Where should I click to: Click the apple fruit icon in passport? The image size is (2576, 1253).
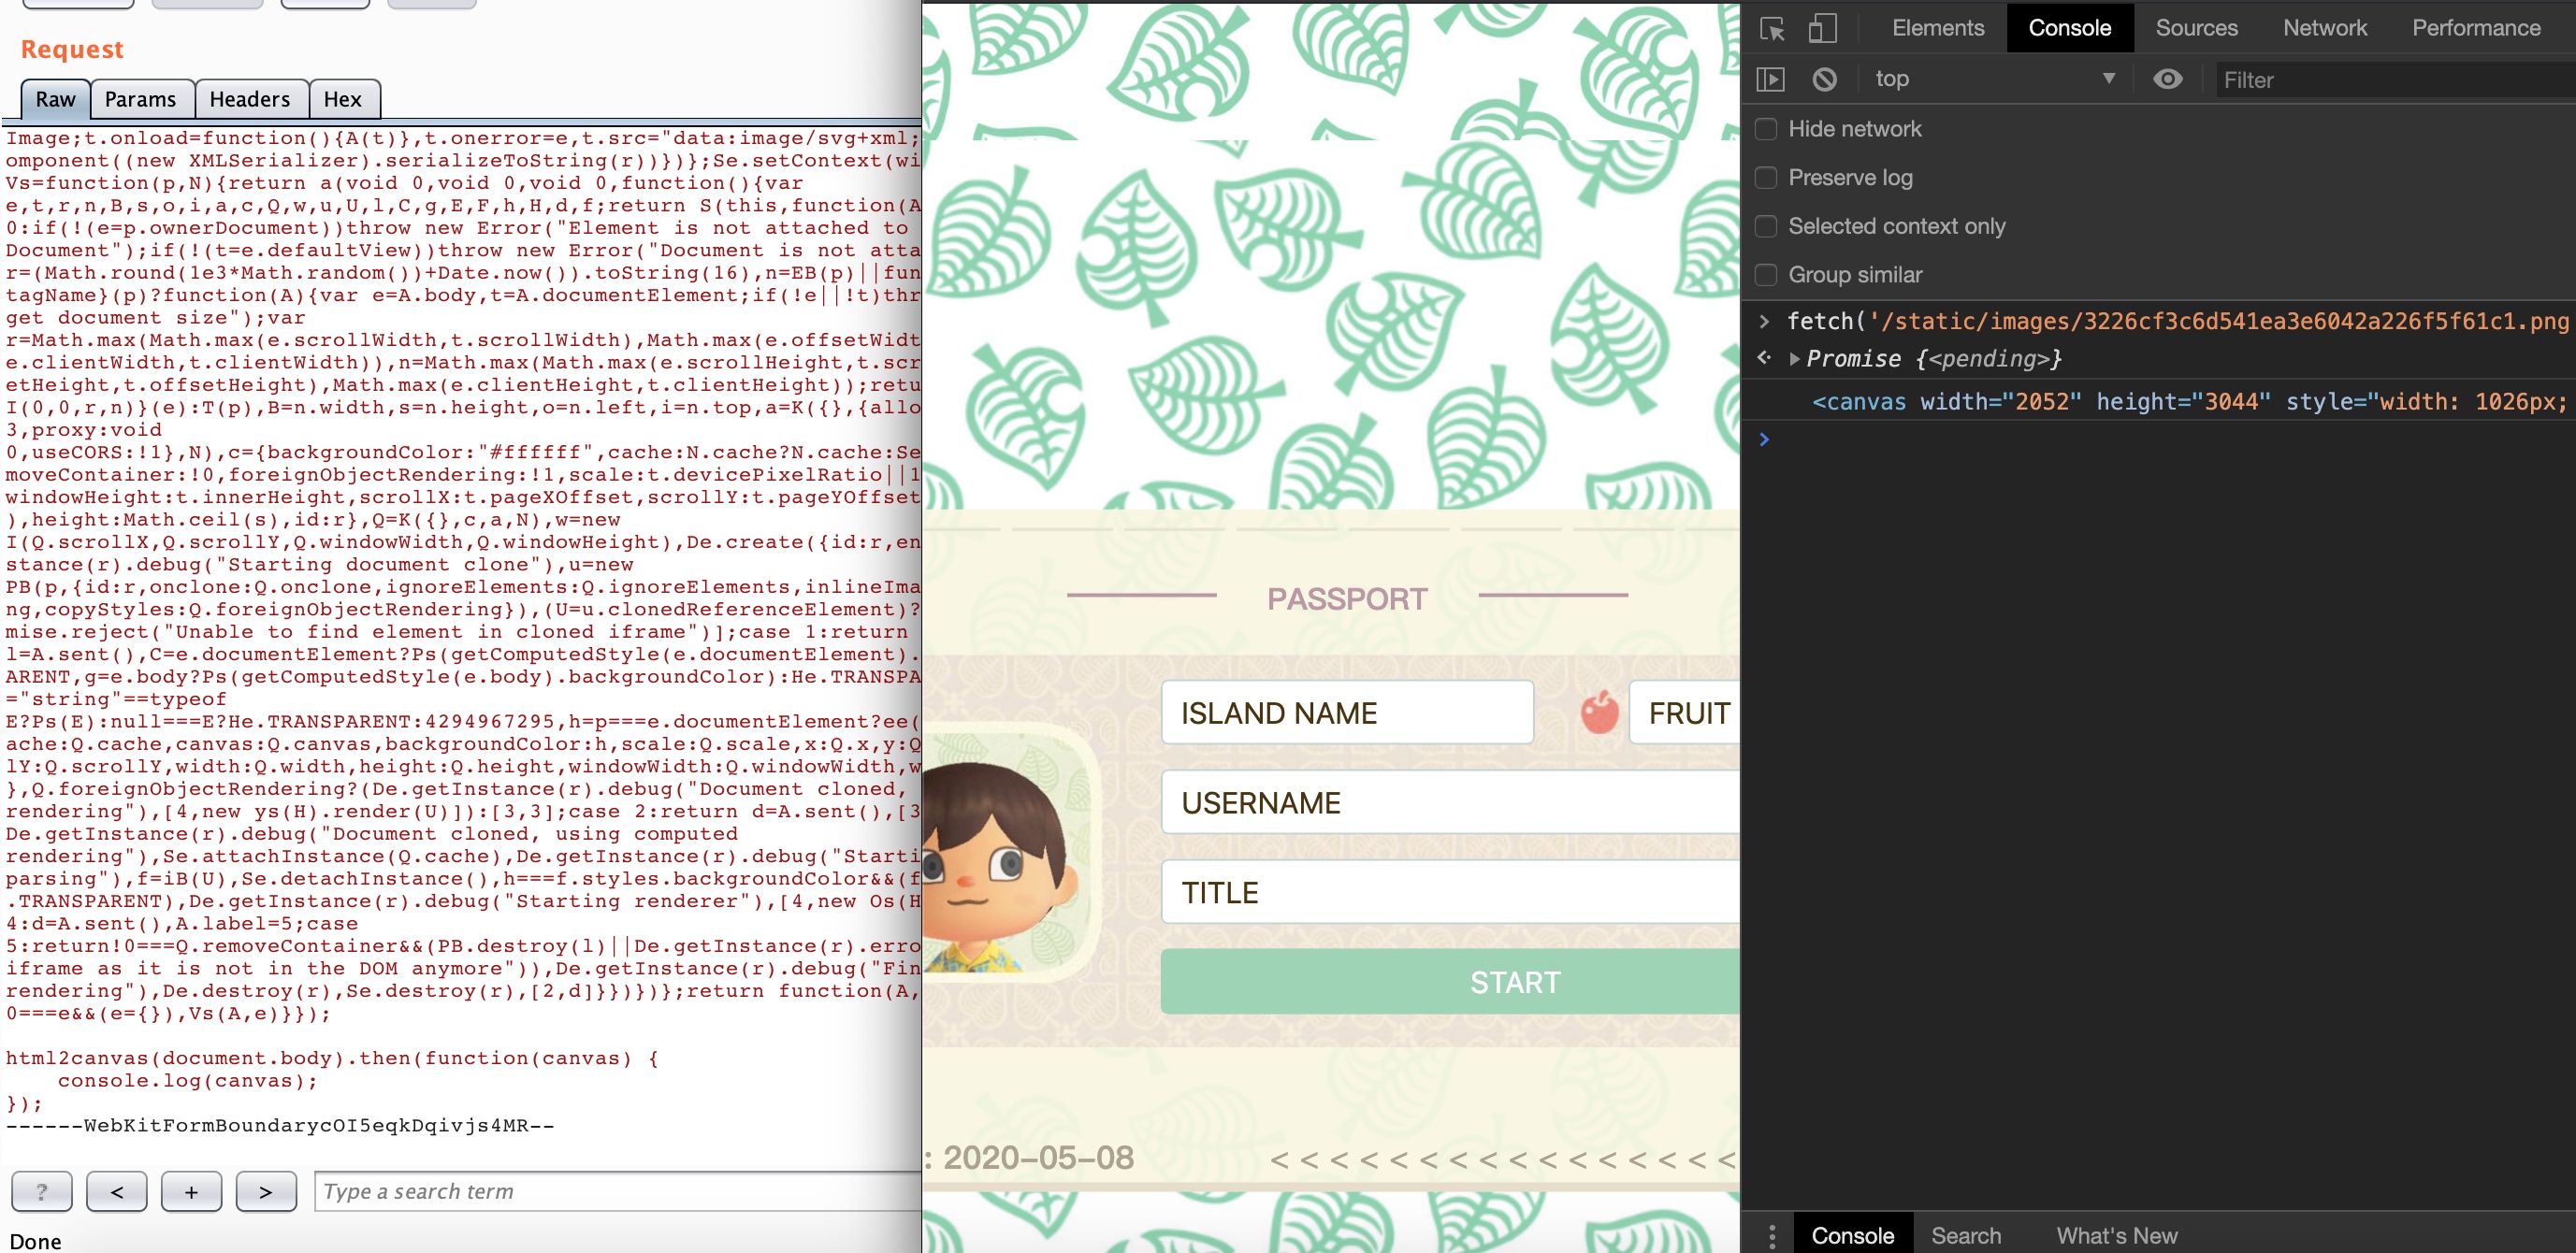[1599, 712]
